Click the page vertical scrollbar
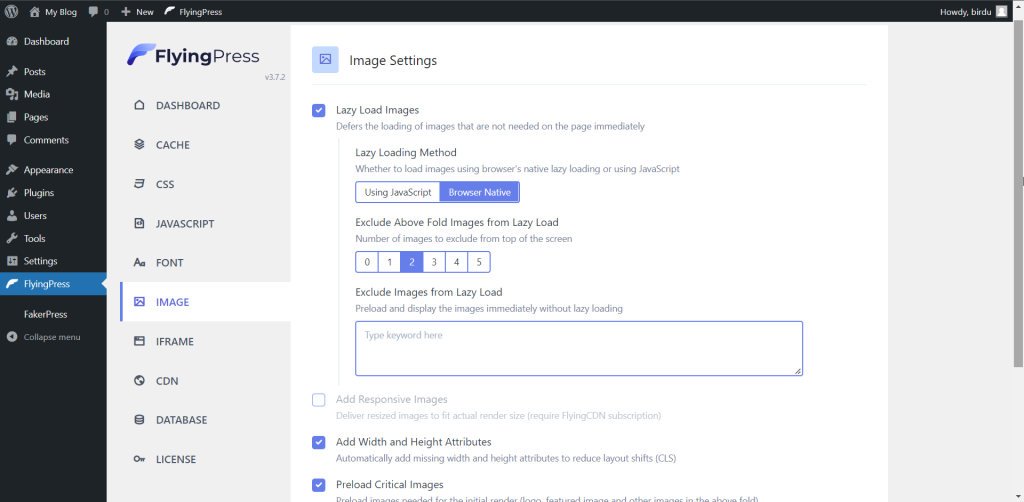 [x=1020, y=196]
